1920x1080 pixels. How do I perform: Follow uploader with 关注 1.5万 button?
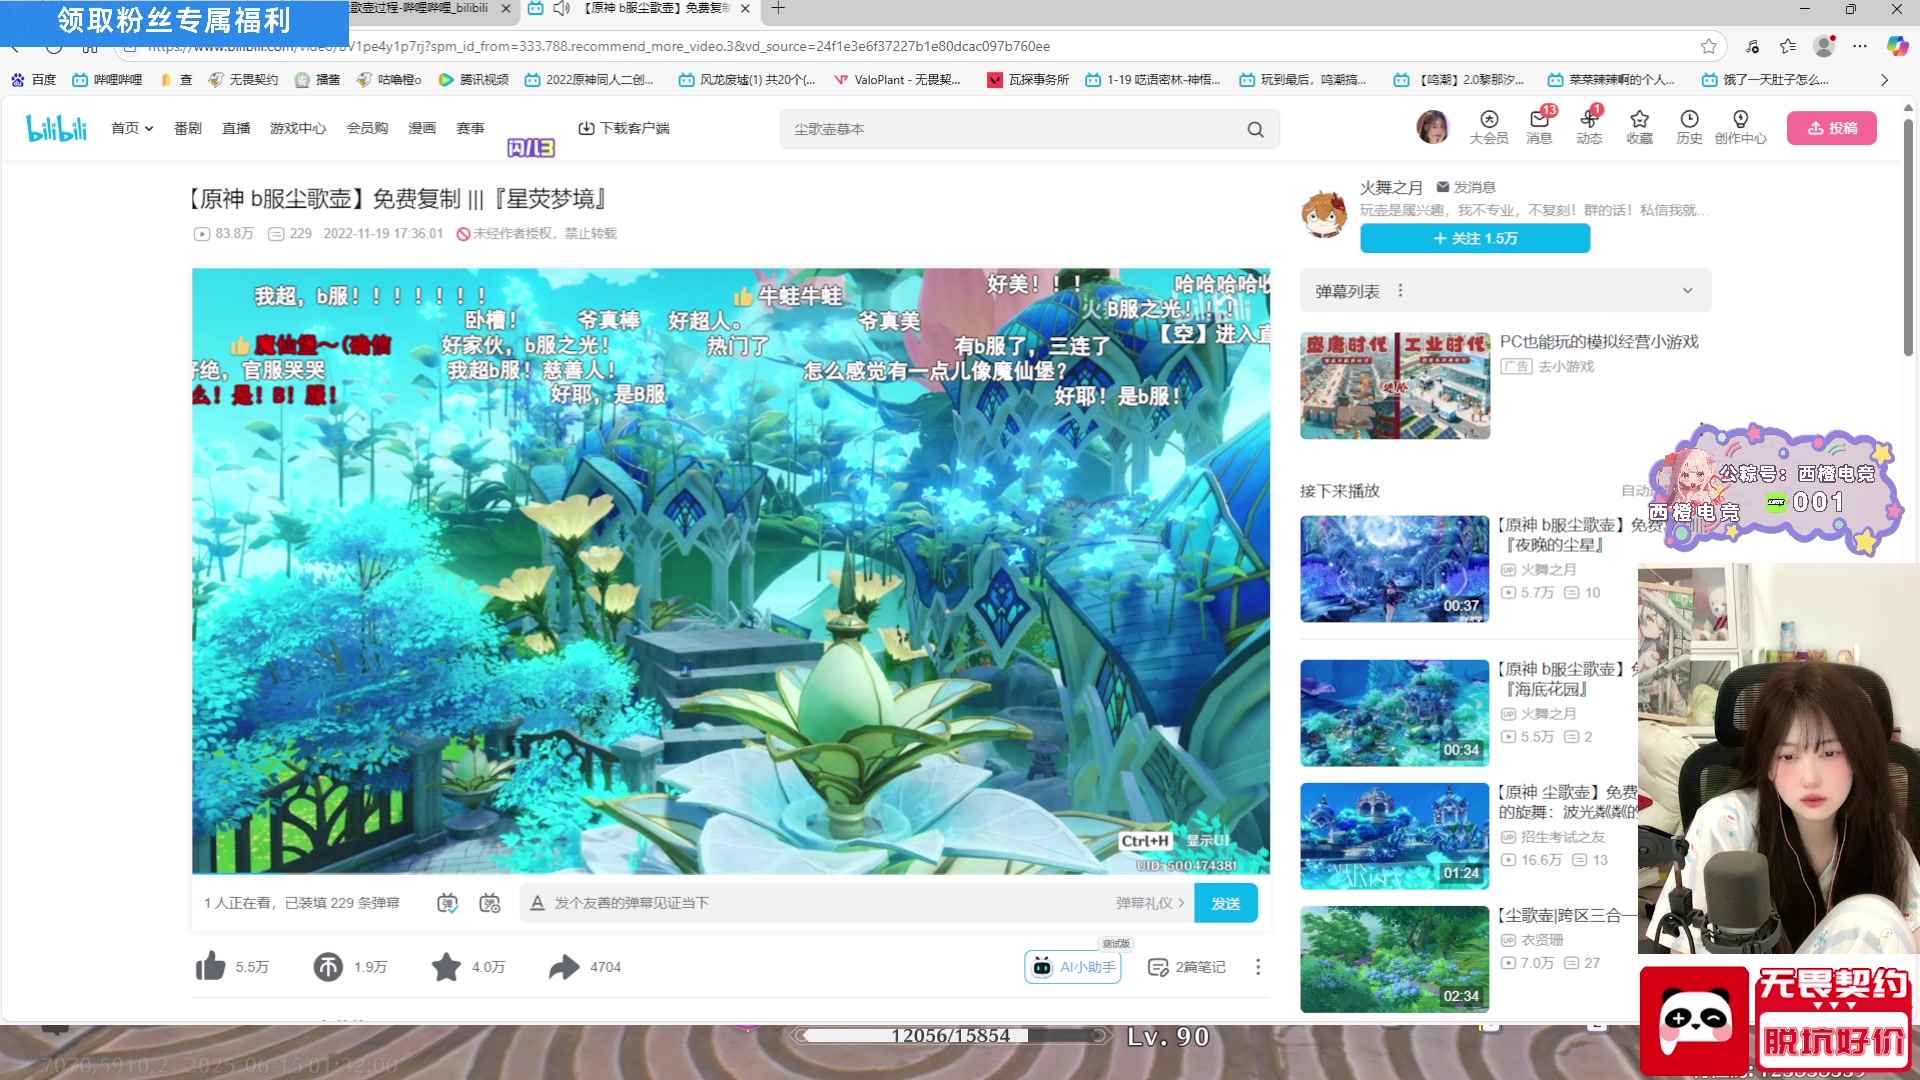1475,238
